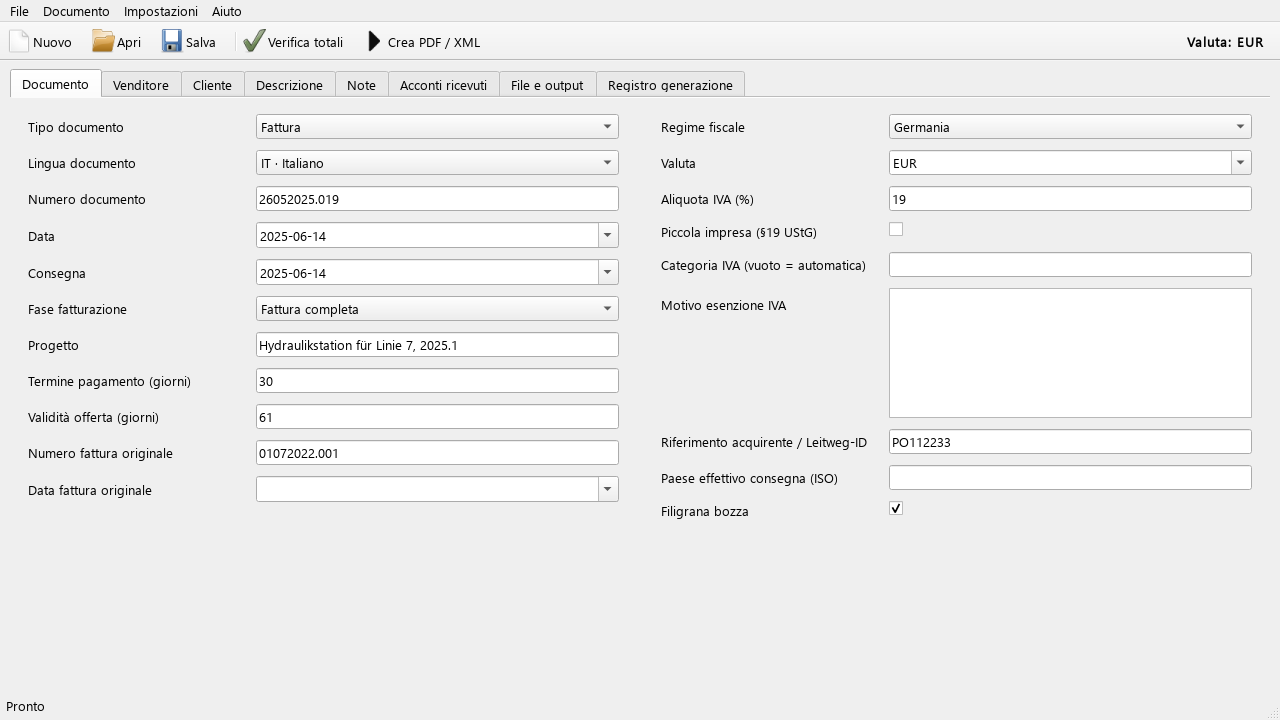Click the Valuta: EUR toolbar label
1280x720 pixels.
tap(1225, 42)
